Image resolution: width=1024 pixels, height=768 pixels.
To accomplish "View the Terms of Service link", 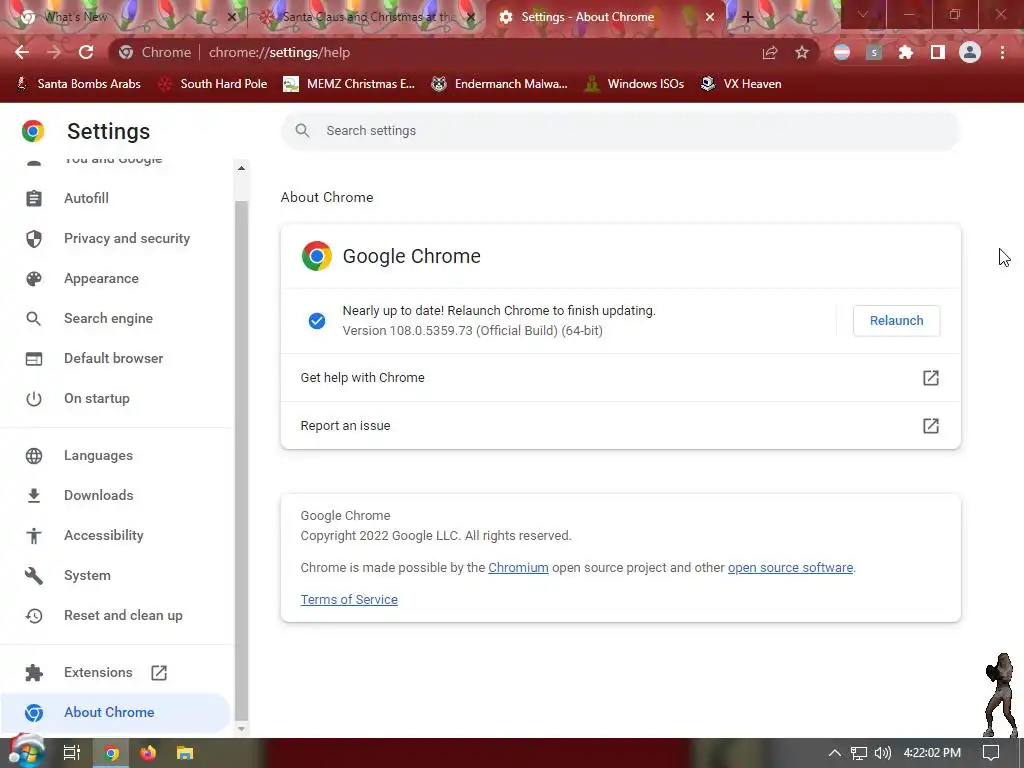I will (x=349, y=600).
